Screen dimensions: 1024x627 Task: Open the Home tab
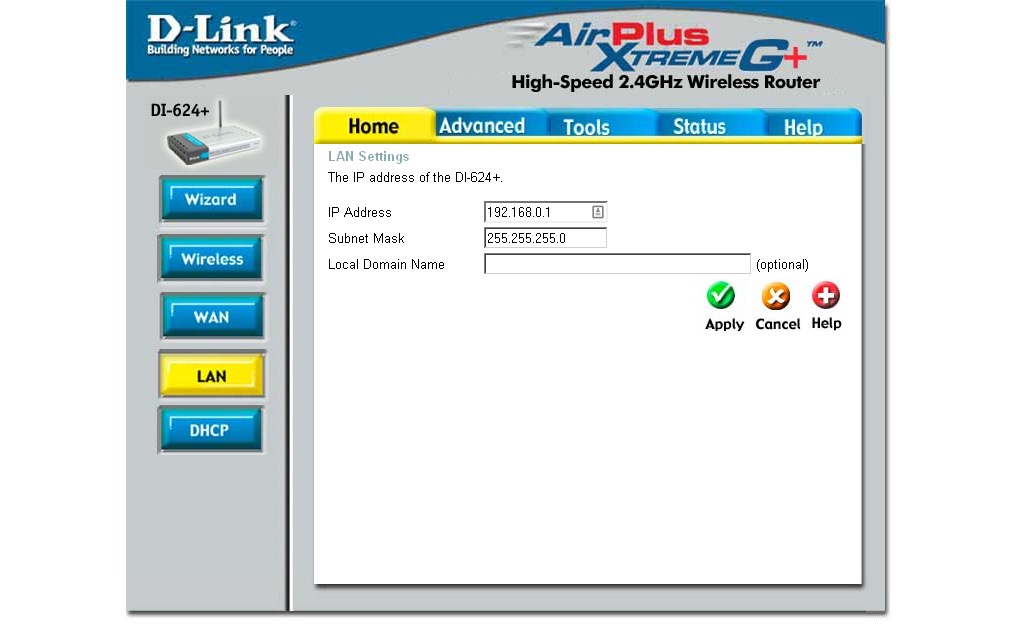coord(374,125)
